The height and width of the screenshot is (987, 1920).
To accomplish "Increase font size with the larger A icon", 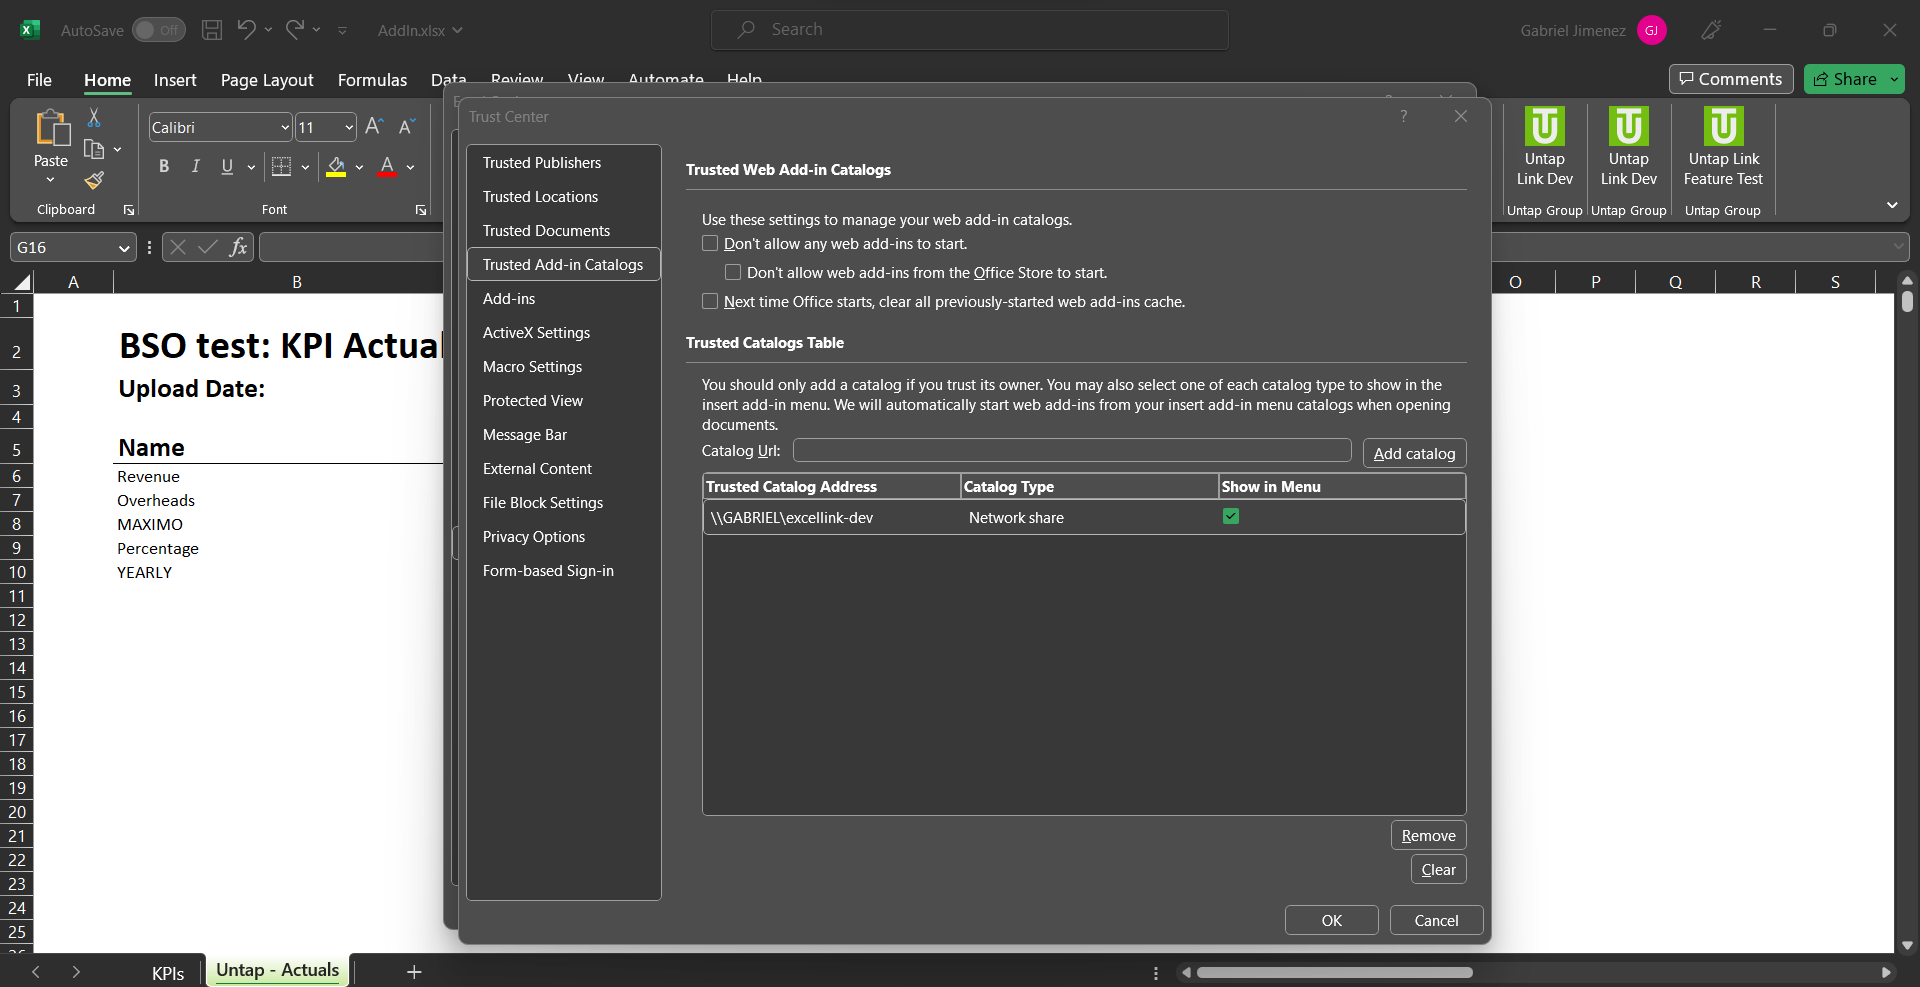I will click(x=374, y=127).
